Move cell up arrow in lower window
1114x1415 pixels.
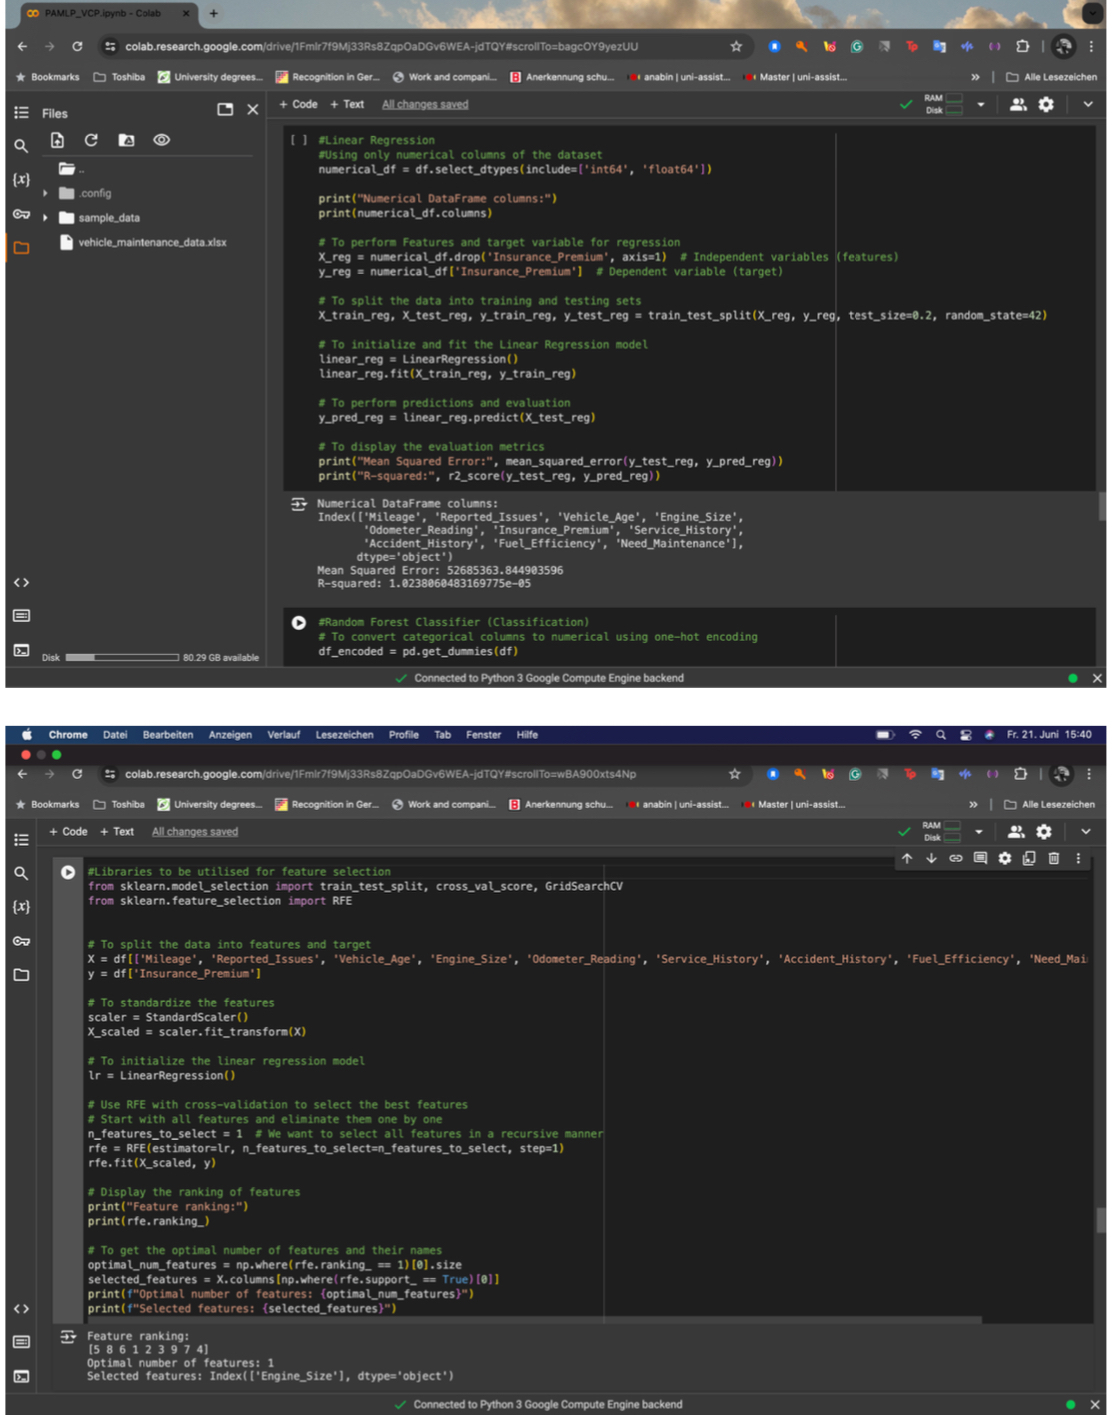click(907, 859)
